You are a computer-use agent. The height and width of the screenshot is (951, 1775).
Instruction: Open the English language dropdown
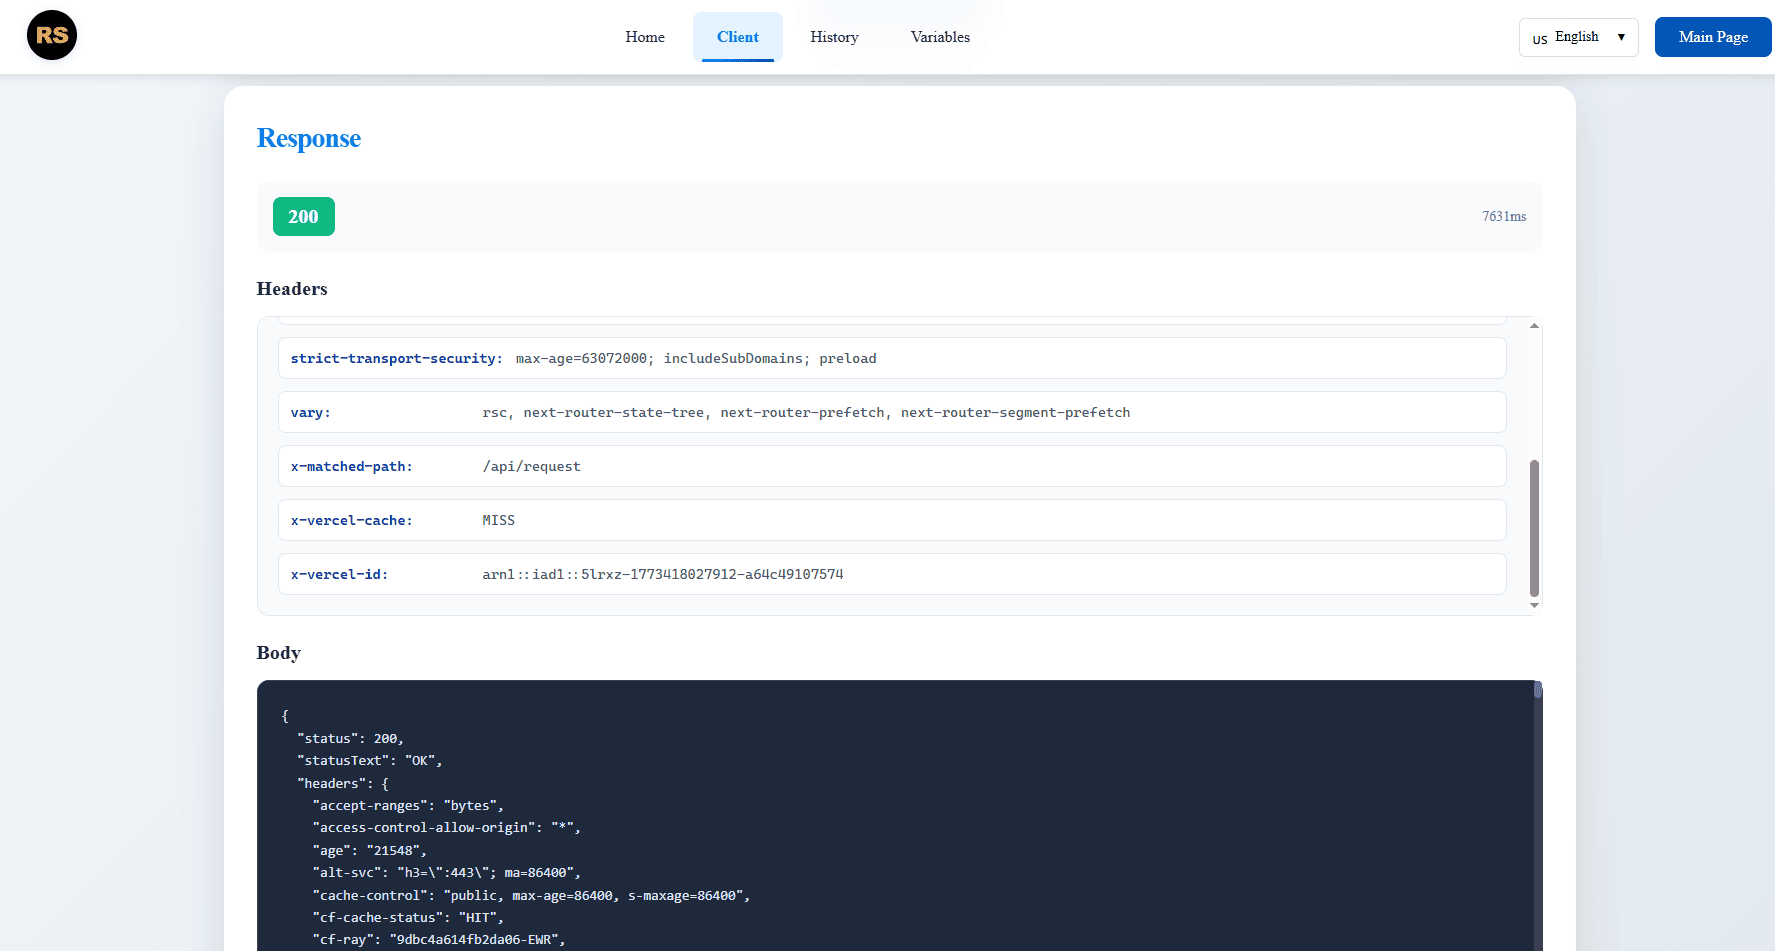click(x=1578, y=36)
